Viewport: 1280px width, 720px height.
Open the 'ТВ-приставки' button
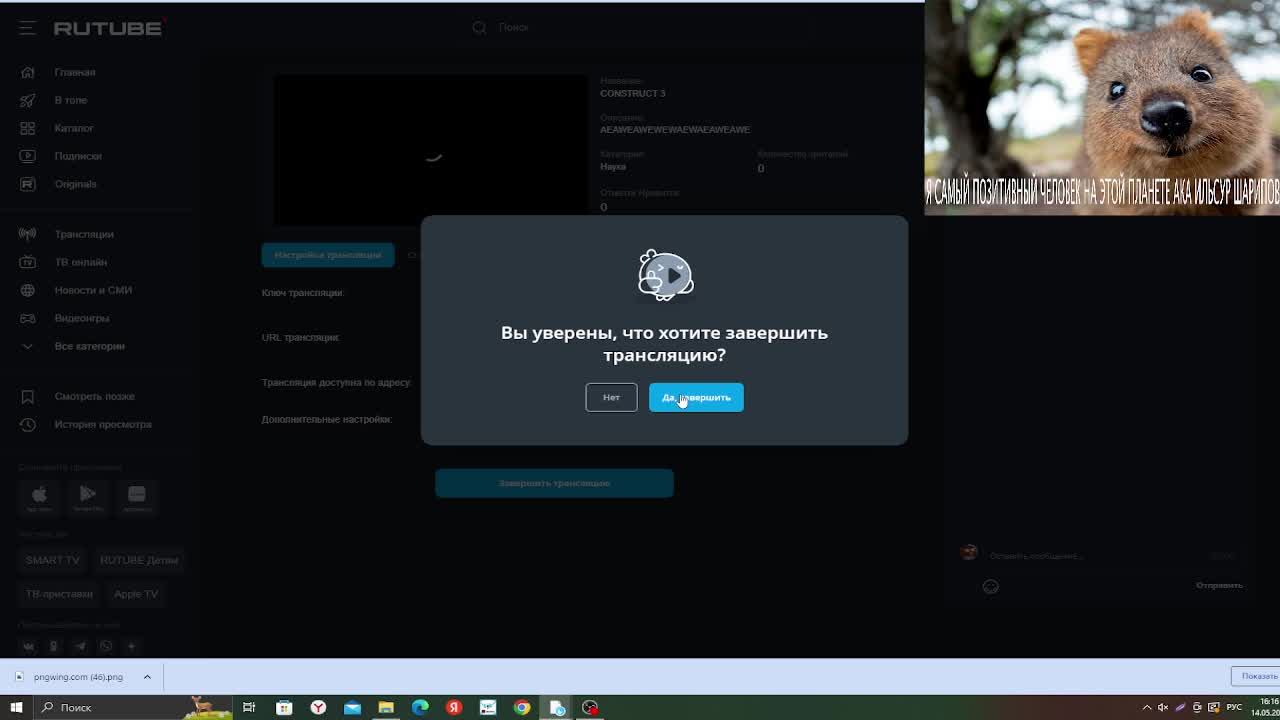tap(59, 594)
